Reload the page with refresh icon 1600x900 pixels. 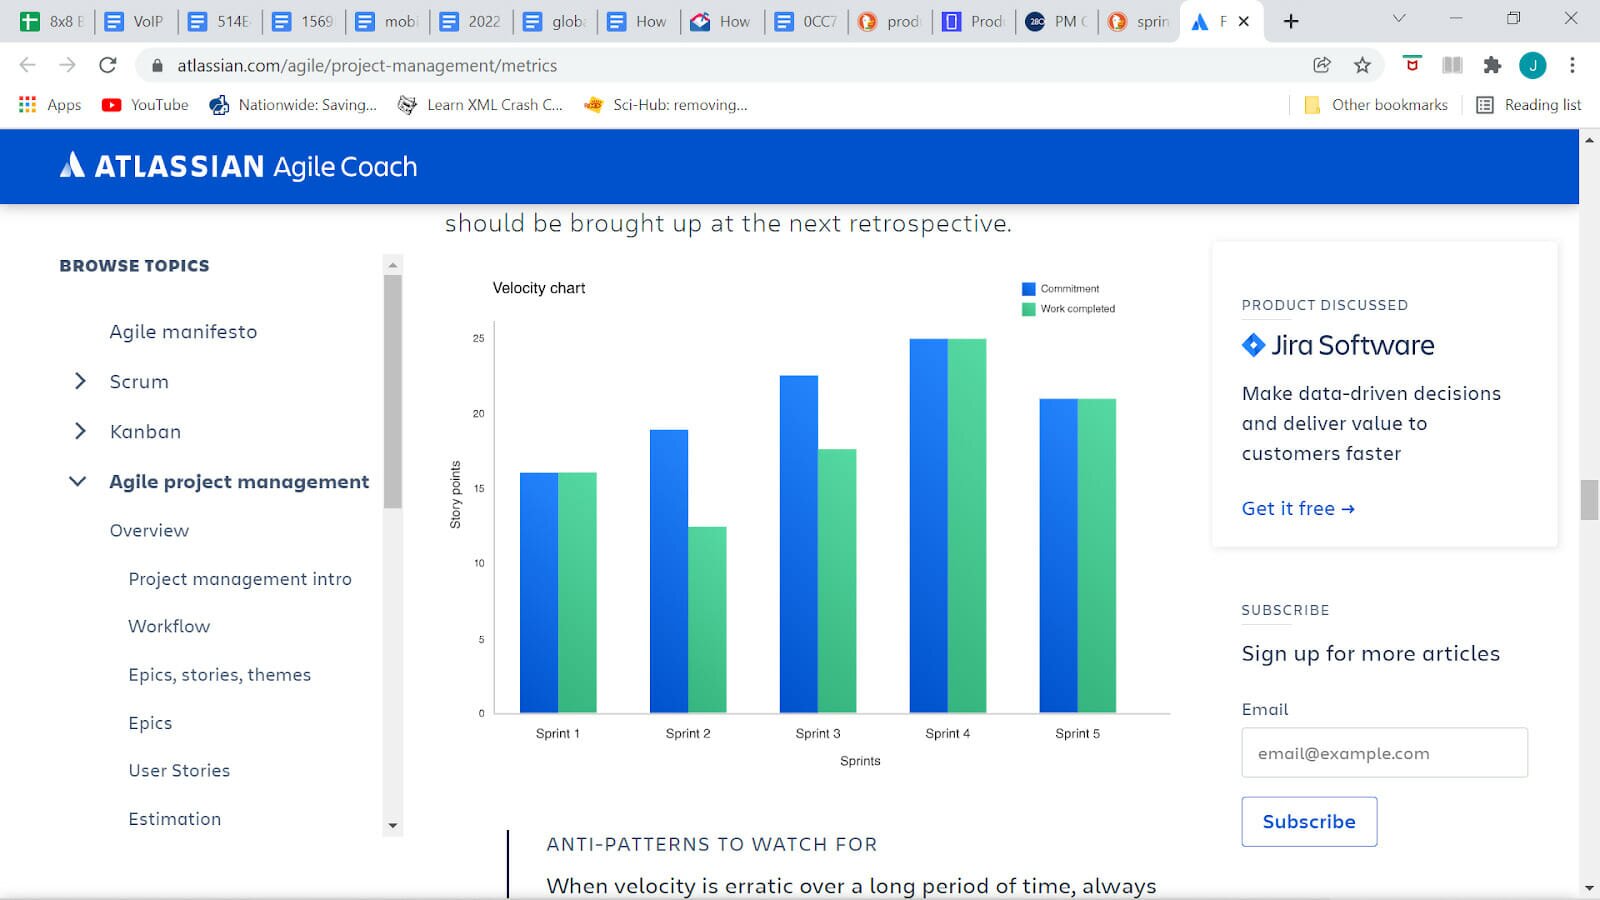click(108, 65)
